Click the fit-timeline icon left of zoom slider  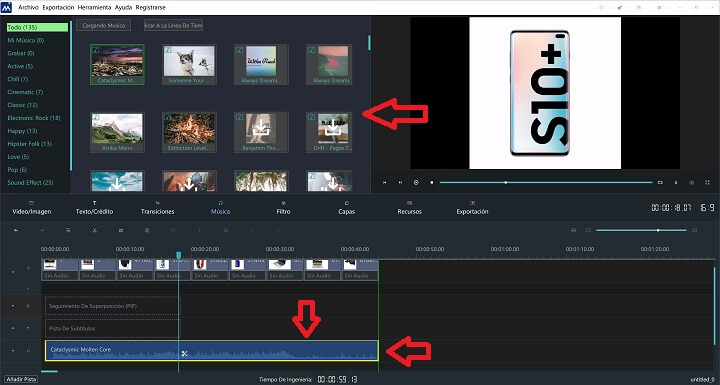pyautogui.click(x=573, y=230)
